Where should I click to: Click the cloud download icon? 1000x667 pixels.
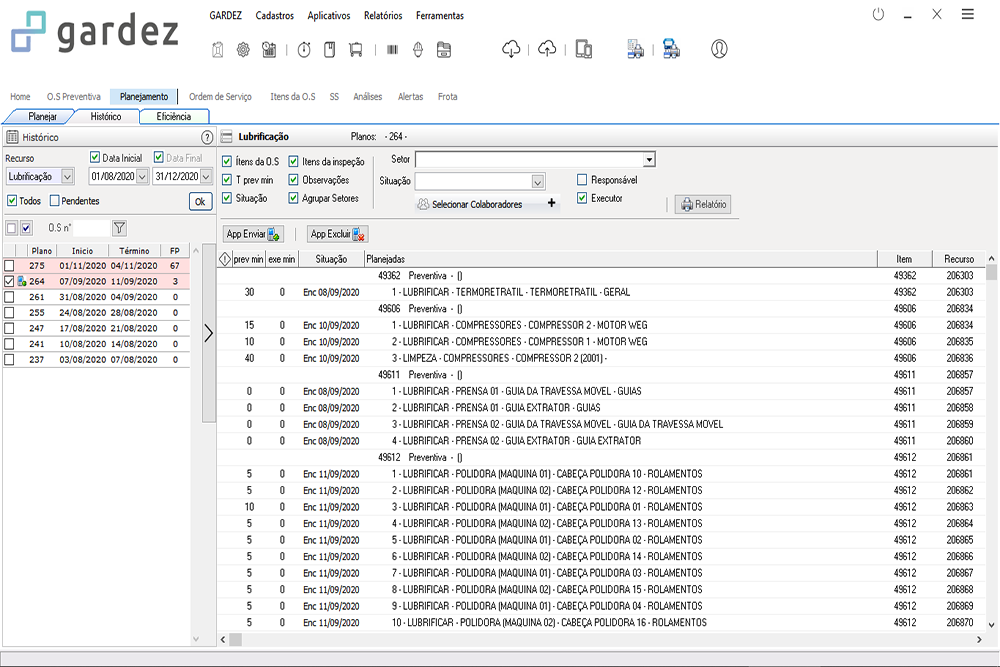[x=511, y=48]
